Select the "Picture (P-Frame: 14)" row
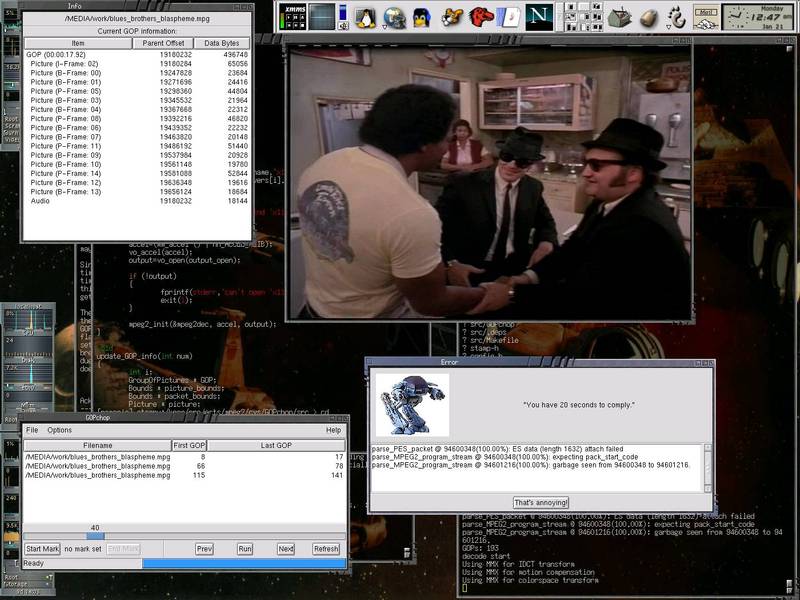The image size is (800, 600). [x=137, y=174]
